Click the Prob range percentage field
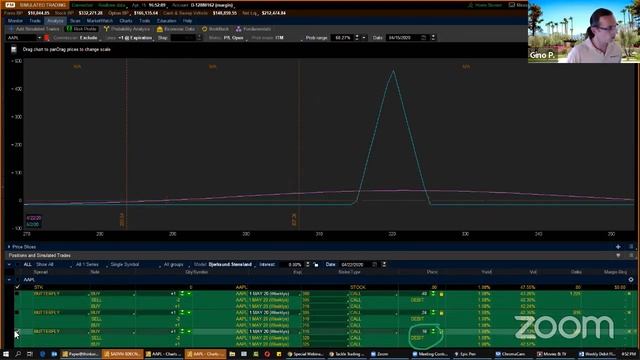This screenshot has height=360, width=640. tap(342, 38)
